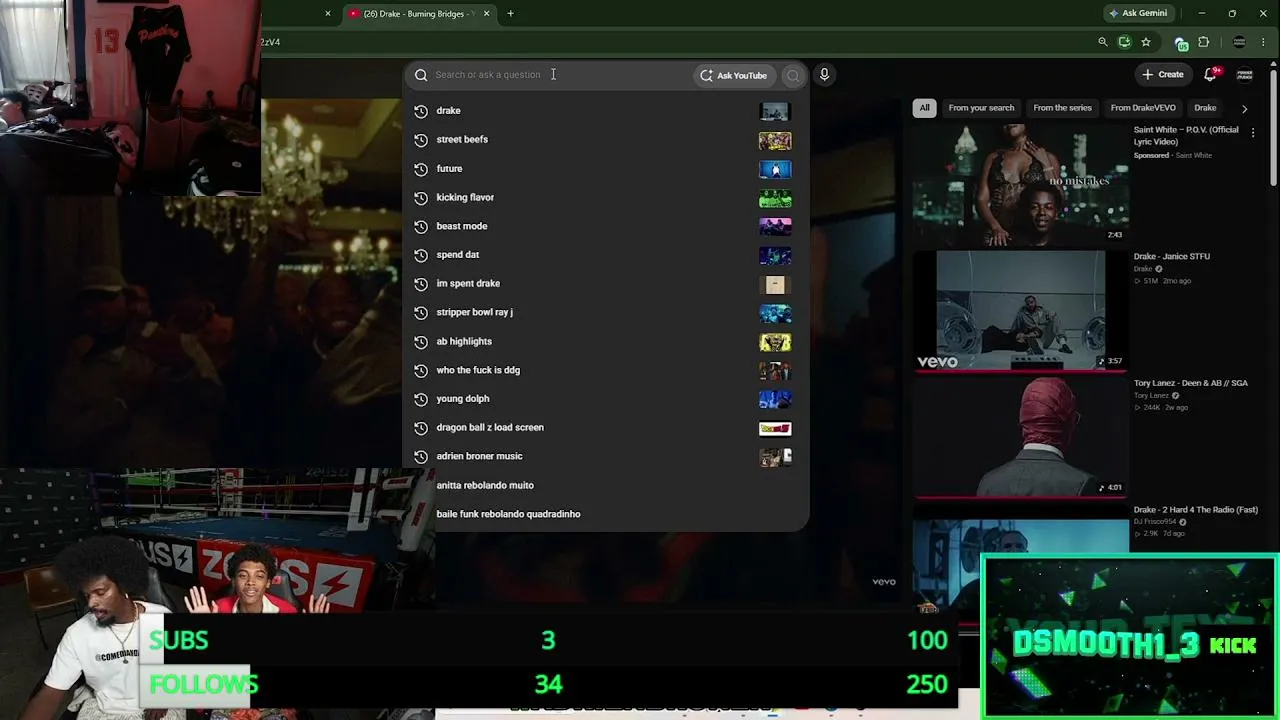Choose 'im spent drake' search suggestion
Screen dimensions: 1280x720
click(606, 284)
